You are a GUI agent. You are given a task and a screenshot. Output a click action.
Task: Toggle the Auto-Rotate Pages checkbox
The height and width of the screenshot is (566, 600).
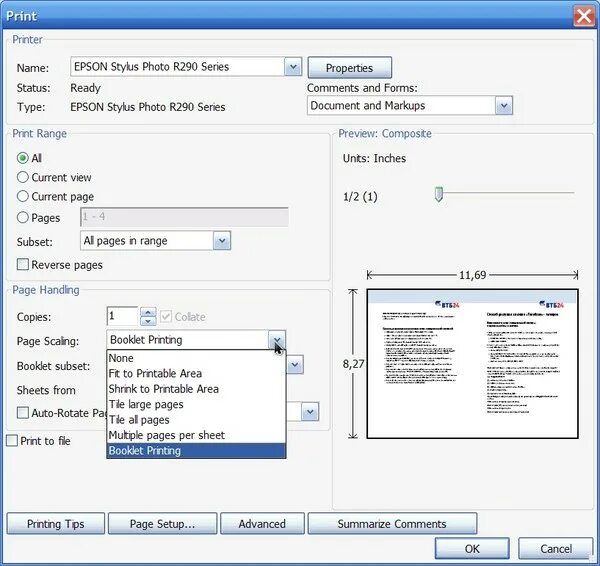[x=23, y=413]
